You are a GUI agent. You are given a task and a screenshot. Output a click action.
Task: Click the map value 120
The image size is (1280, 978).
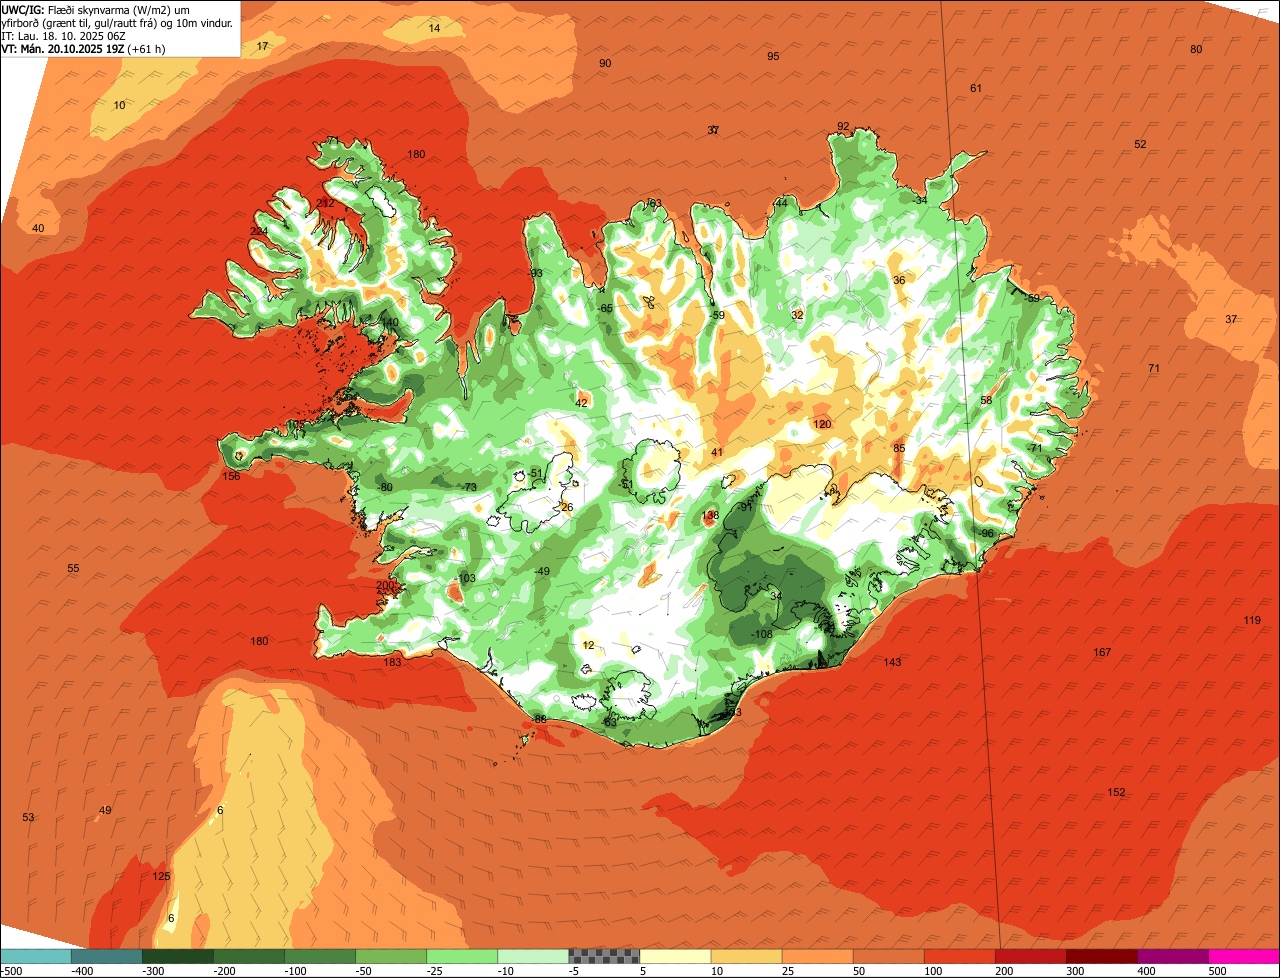[x=822, y=424]
